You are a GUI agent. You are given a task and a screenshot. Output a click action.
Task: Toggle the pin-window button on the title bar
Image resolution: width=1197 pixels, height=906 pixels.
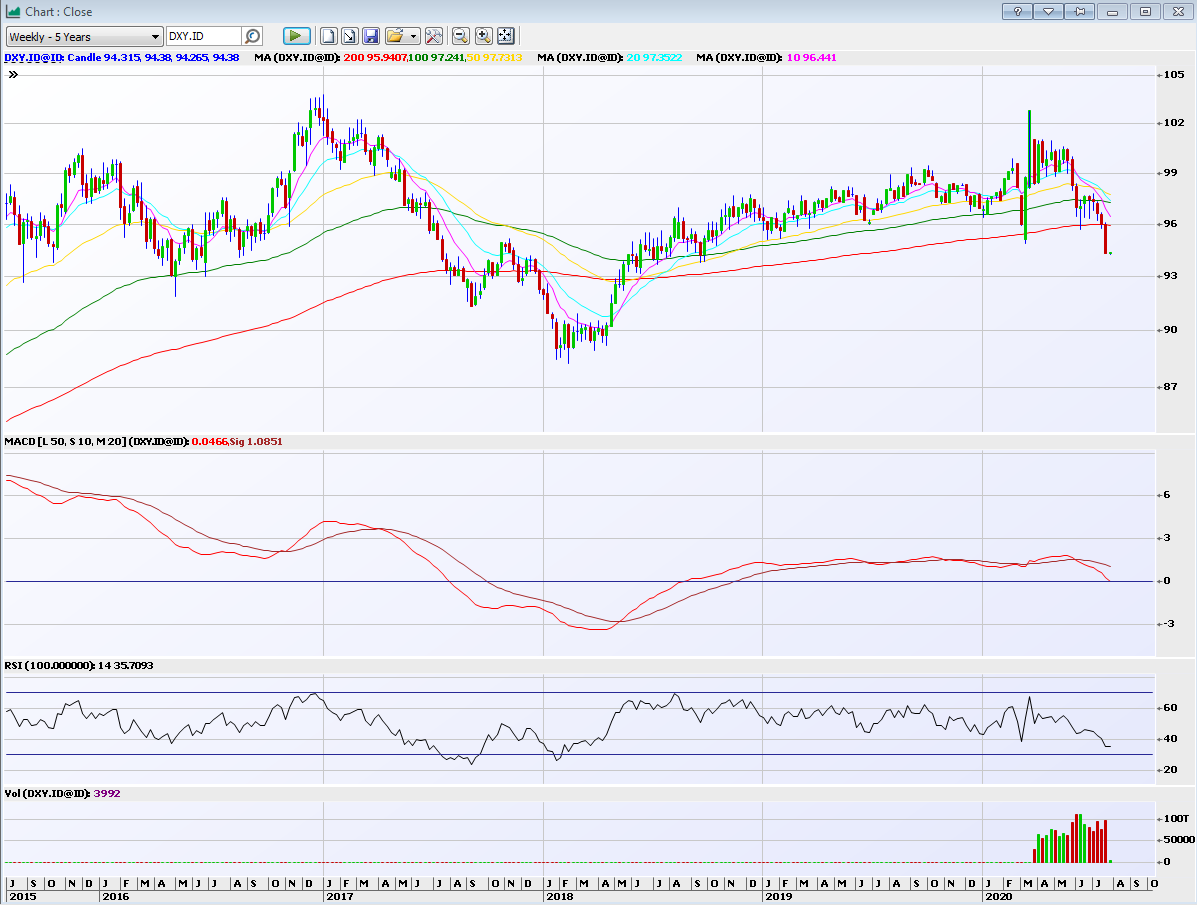click(x=1077, y=11)
